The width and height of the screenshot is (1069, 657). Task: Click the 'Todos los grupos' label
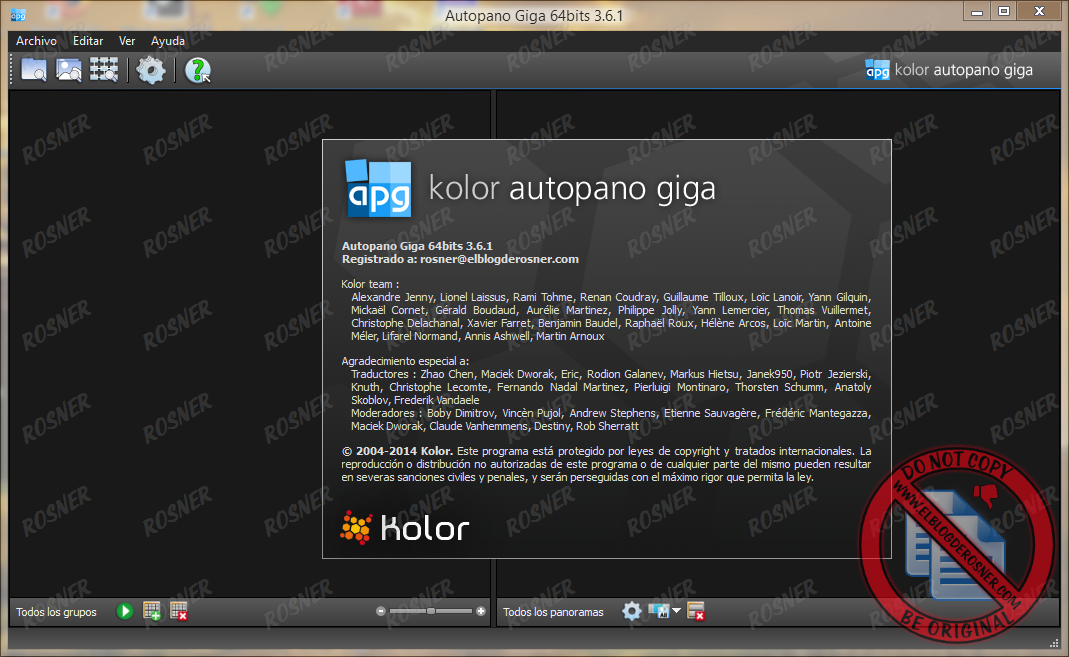click(x=57, y=612)
